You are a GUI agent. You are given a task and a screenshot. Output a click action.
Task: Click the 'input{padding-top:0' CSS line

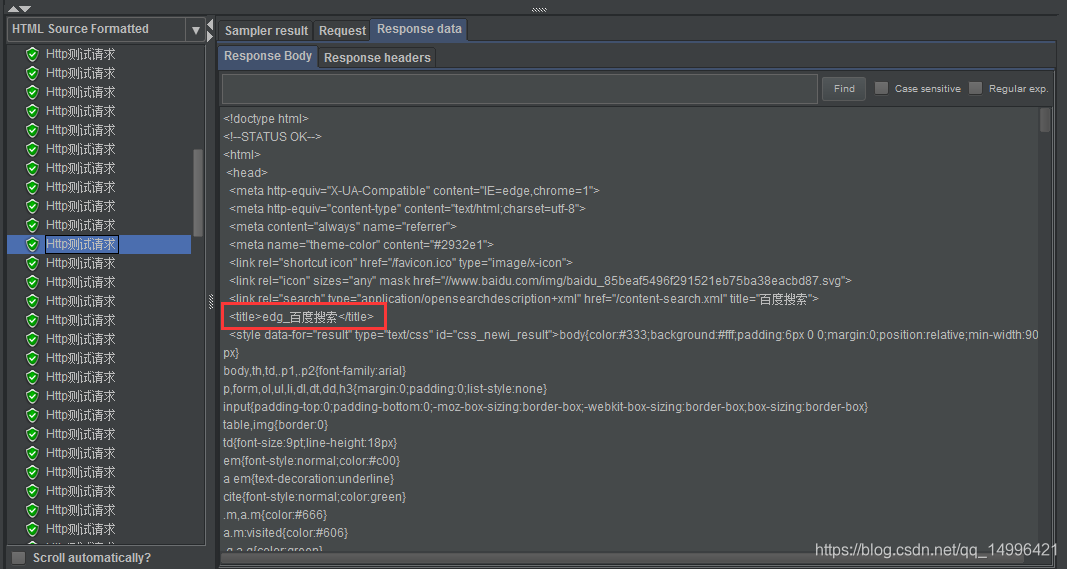pyautogui.click(x=546, y=407)
